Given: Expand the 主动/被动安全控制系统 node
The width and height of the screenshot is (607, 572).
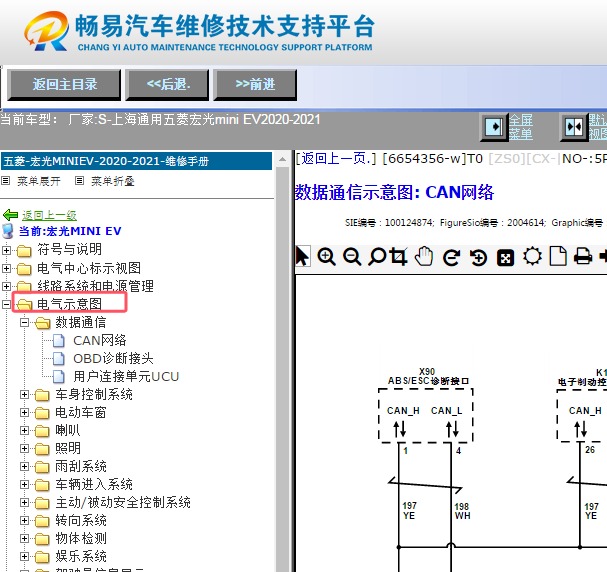Looking at the screenshot, I should click(24, 502).
